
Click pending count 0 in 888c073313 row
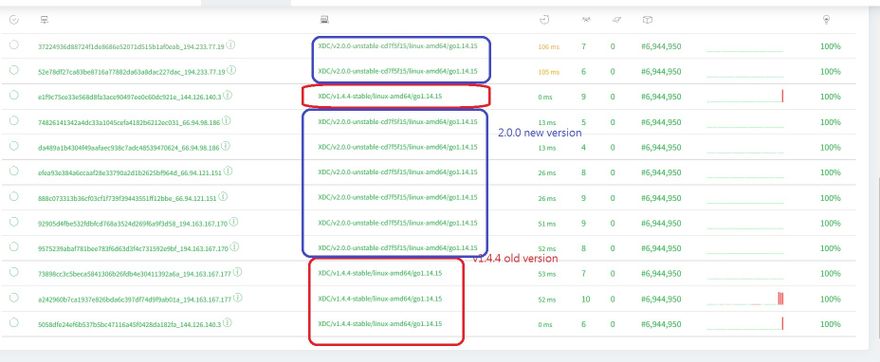[613, 198]
